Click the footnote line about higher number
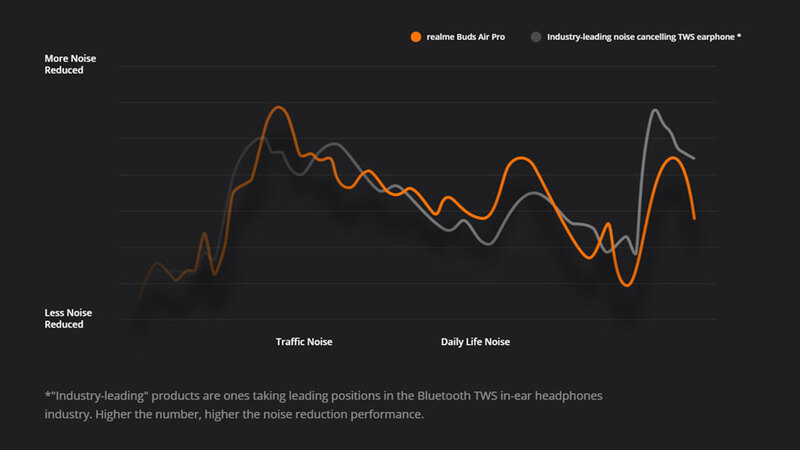The width and height of the screenshot is (800, 450). click(x=234, y=414)
